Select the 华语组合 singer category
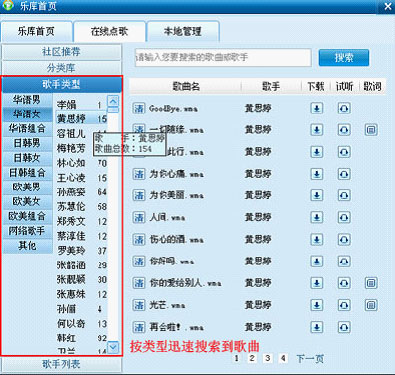The width and height of the screenshot is (395, 375). pyautogui.click(x=27, y=129)
